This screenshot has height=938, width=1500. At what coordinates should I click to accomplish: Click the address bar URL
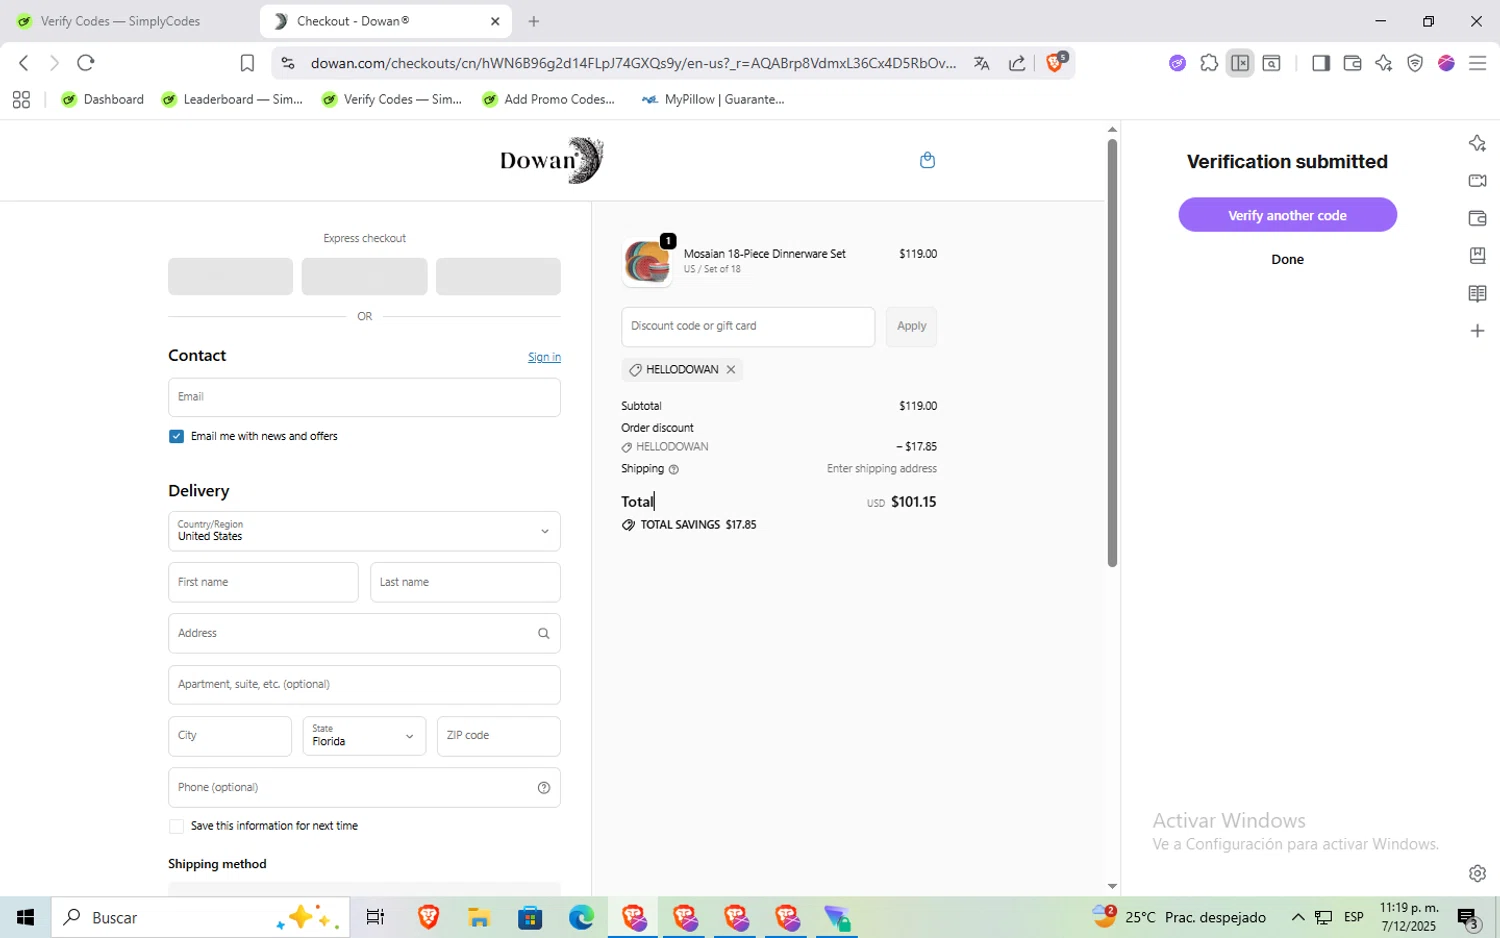coord(632,63)
